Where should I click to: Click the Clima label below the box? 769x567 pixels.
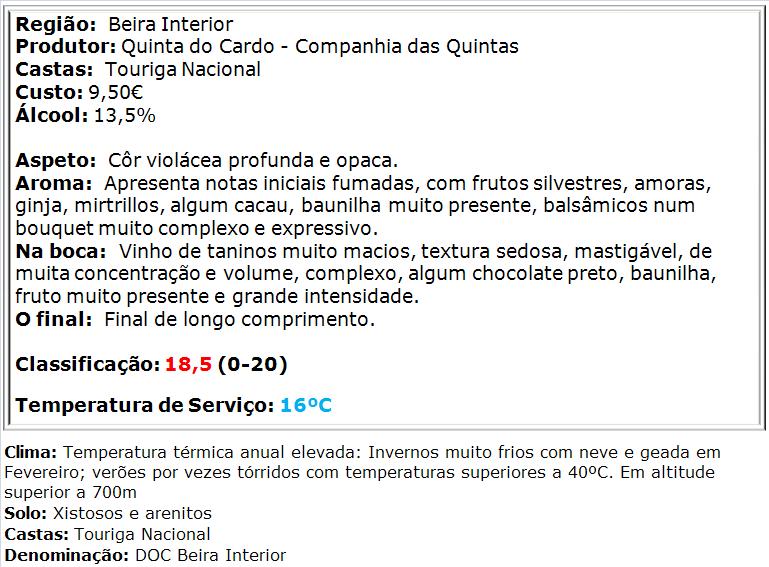[x=31, y=452]
